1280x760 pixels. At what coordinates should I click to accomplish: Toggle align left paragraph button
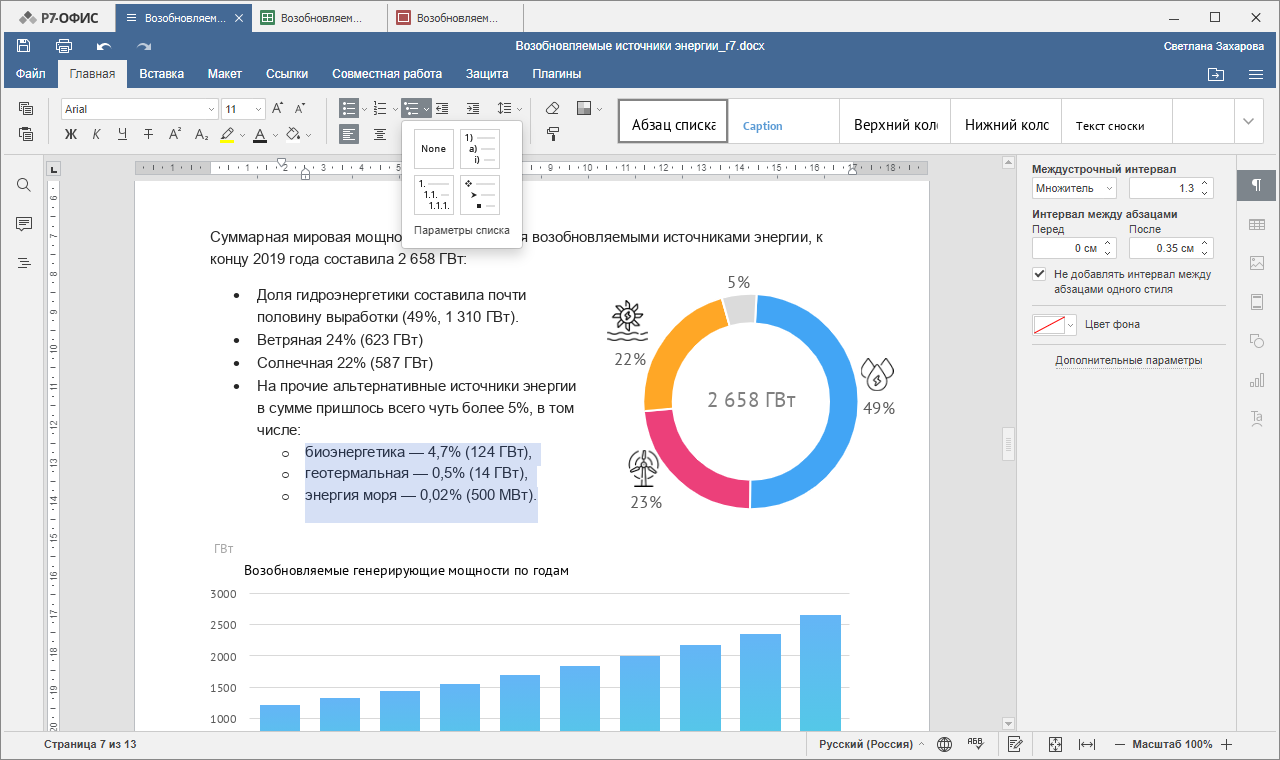(349, 134)
